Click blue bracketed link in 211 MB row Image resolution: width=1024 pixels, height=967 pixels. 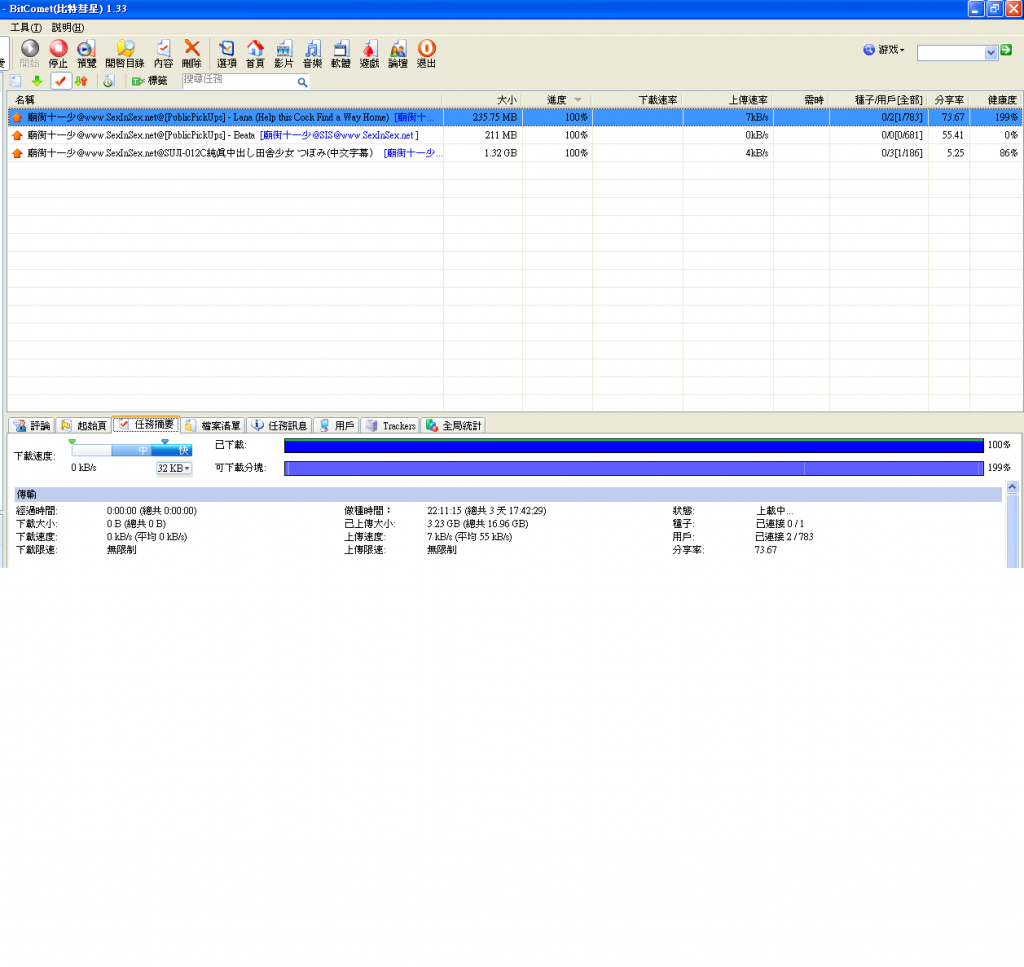(x=339, y=135)
